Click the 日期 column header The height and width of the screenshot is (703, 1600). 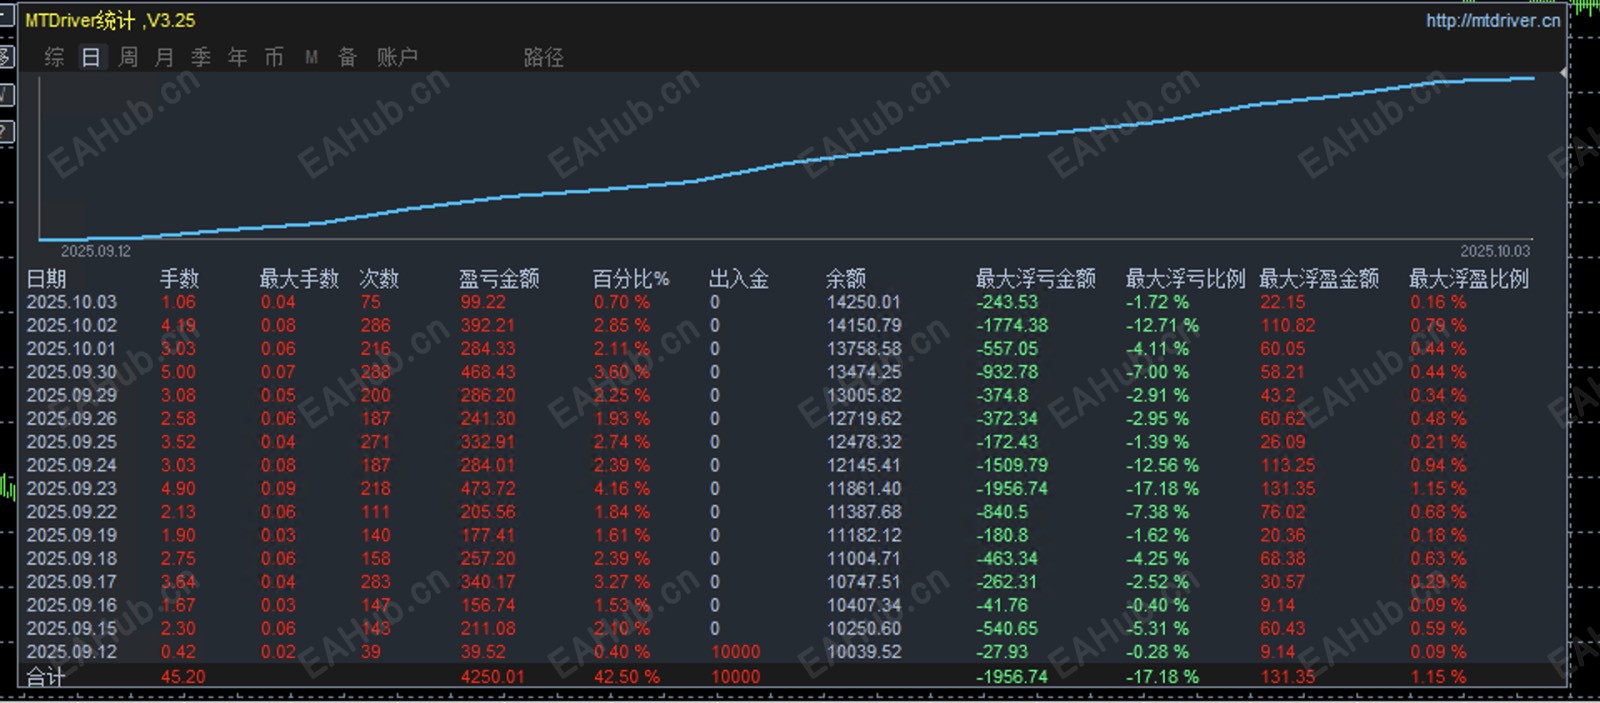click(46, 279)
